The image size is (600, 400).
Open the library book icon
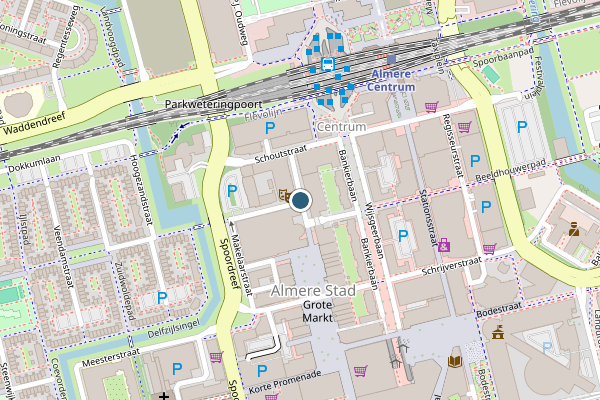tap(455, 361)
